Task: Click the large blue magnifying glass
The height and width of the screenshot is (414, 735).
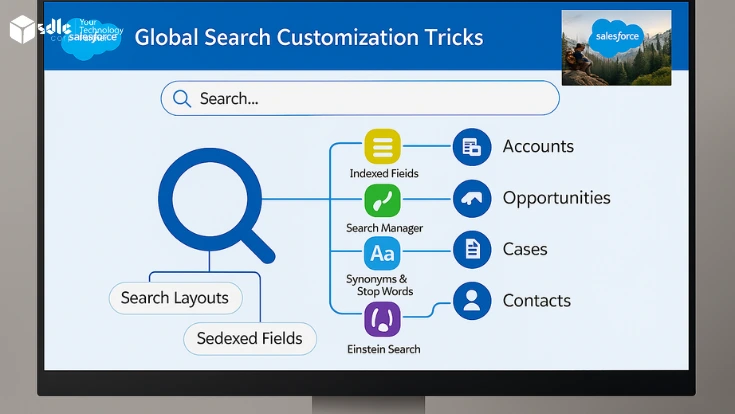Action: tap(216, 205)
